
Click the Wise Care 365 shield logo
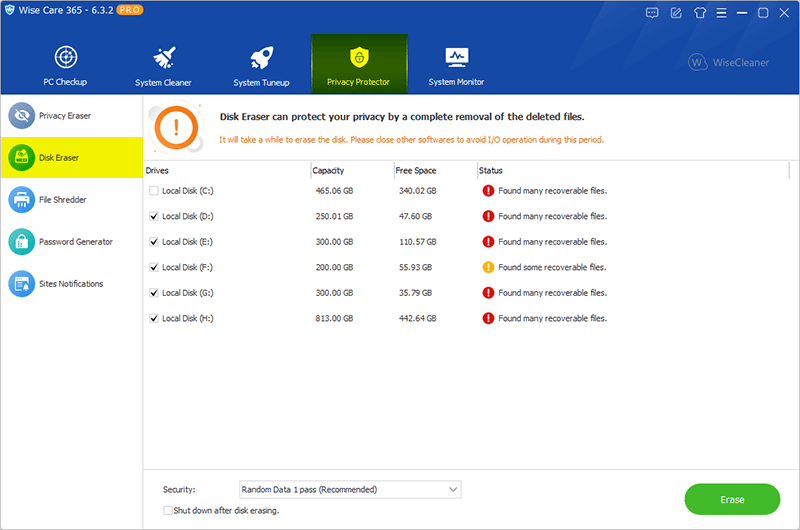tap(10, 10)
